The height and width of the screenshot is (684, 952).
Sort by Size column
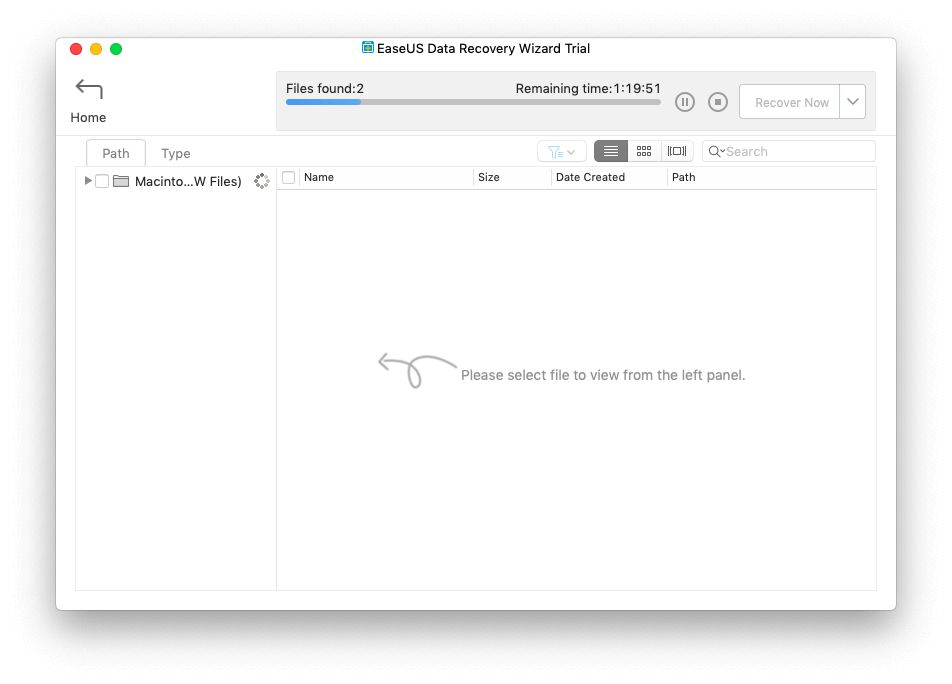click(x=512, y=177)
